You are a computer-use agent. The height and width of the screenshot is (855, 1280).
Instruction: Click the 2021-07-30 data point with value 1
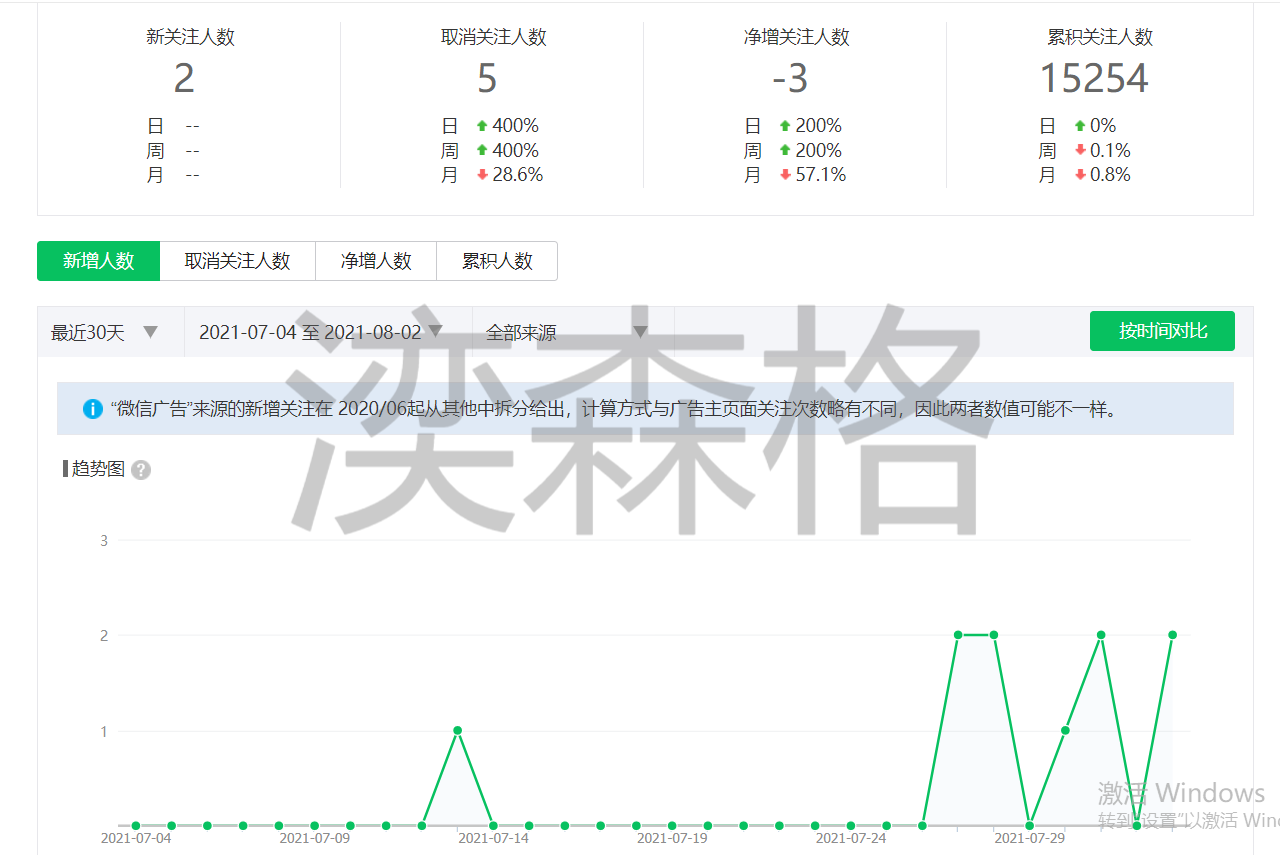point(1065,731)
